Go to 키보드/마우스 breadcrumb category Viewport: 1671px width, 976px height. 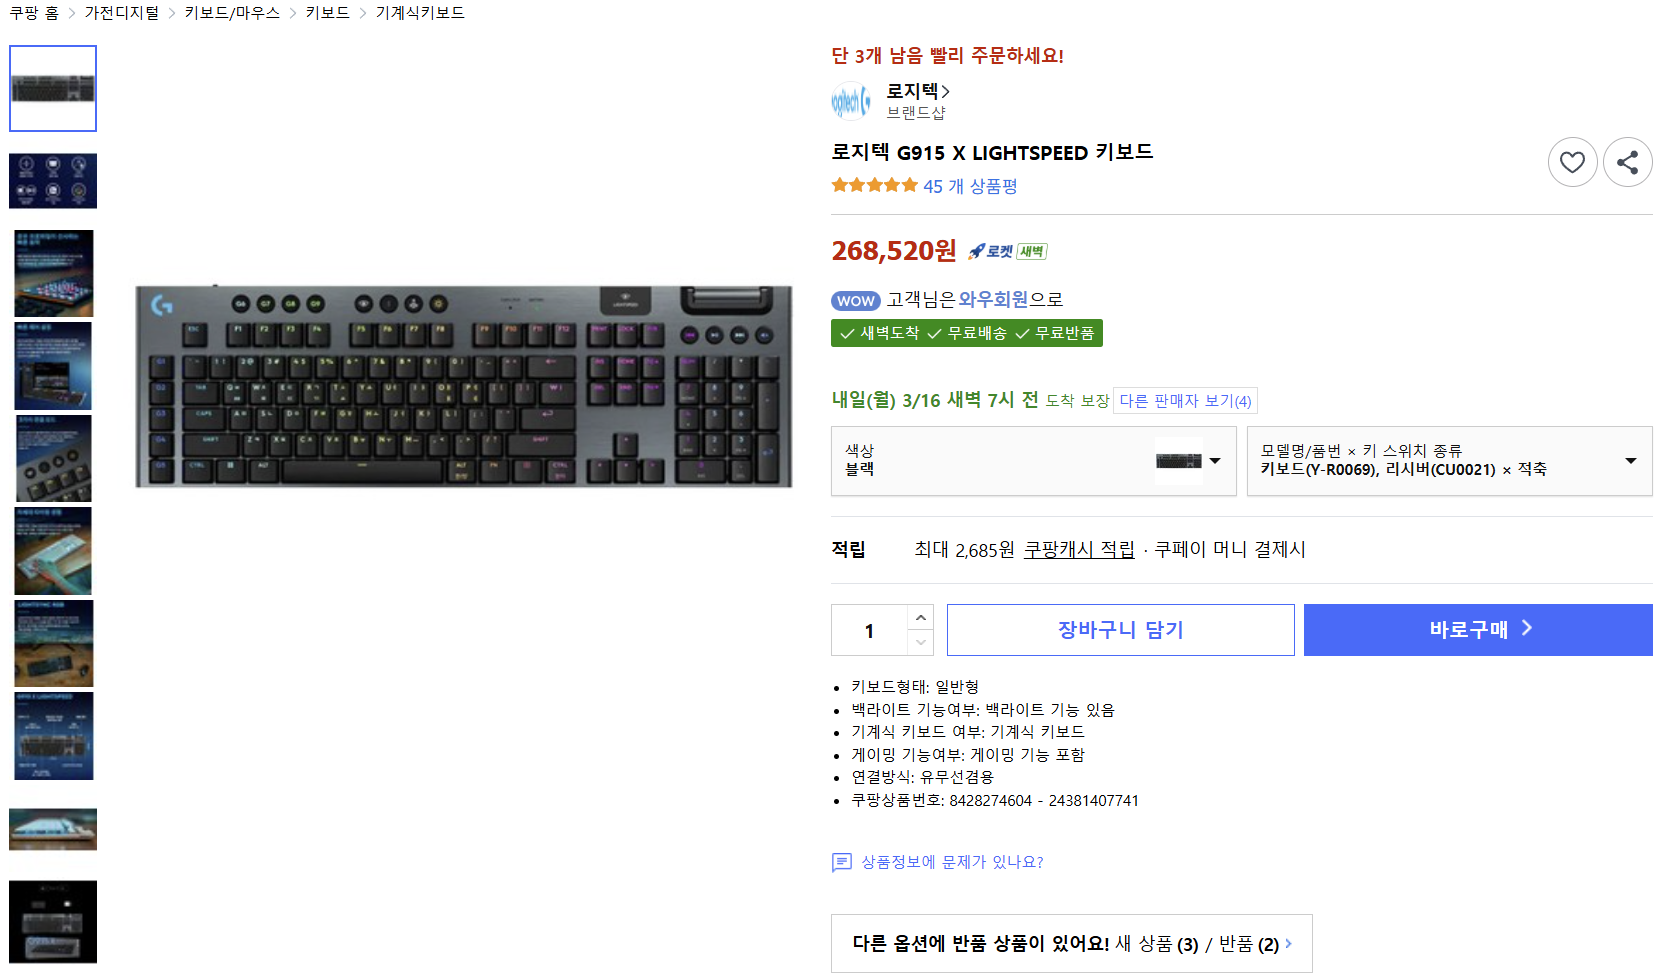point(232,13)
